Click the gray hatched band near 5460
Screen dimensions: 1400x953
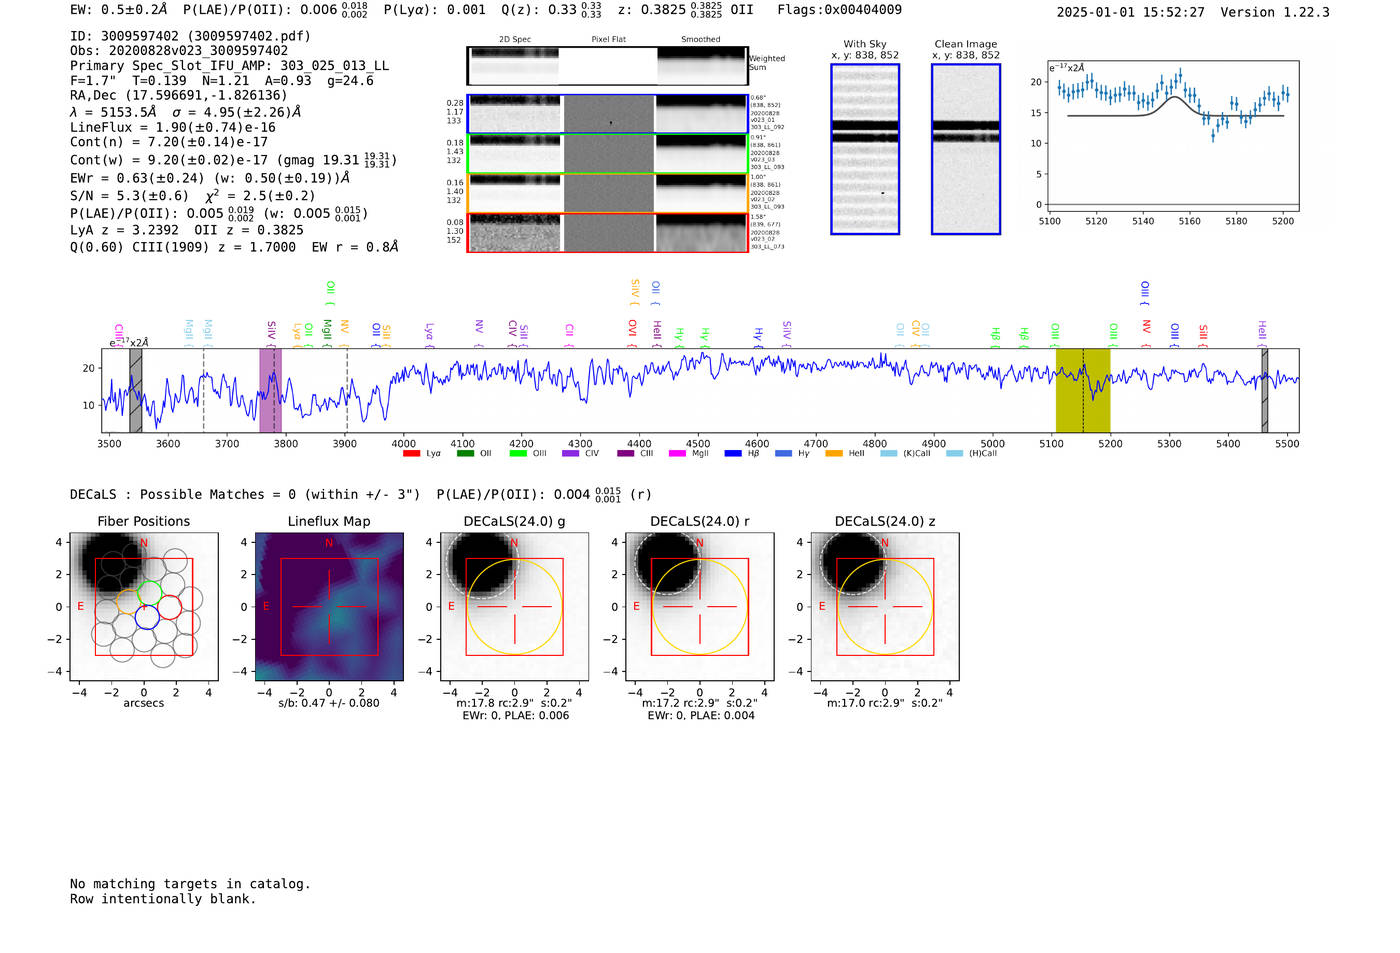[1265, 390]
